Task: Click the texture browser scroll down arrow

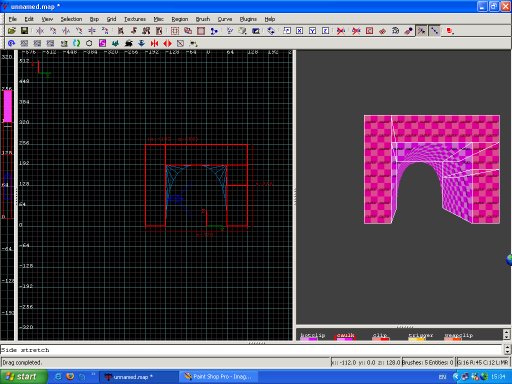Action: [x=507, y=337]
